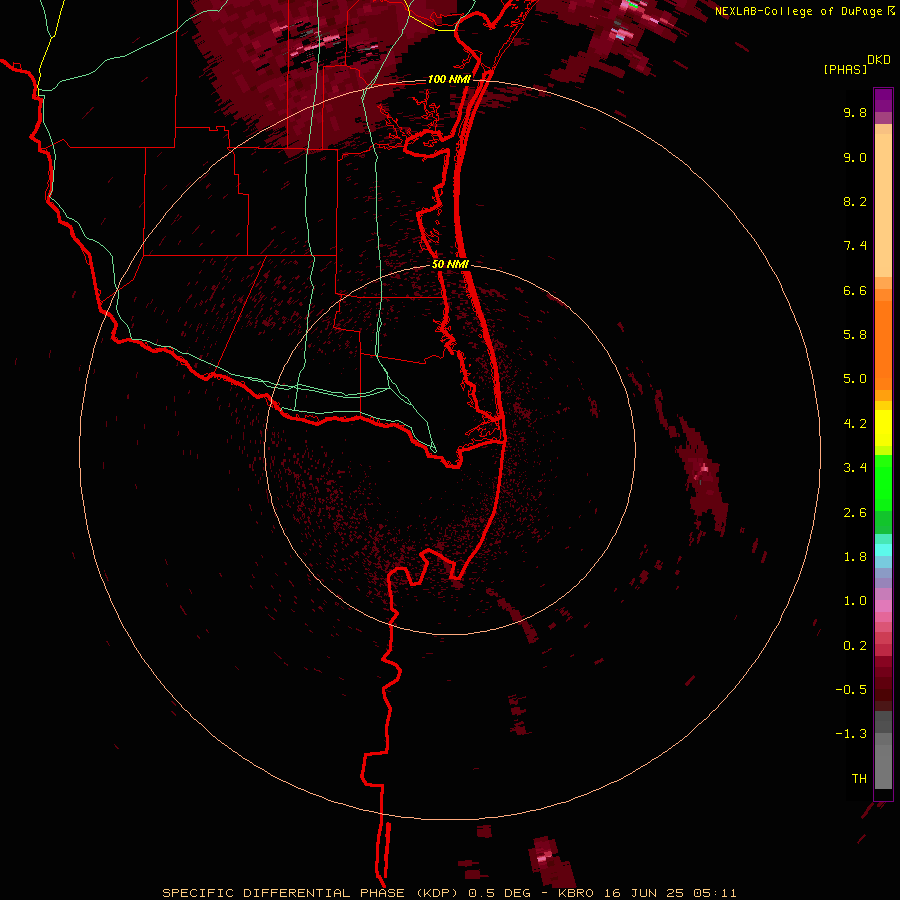900x900 pixels.
Task: Click the -1.3 scale value
Action: pyautogui.click(x=851, y=734)
